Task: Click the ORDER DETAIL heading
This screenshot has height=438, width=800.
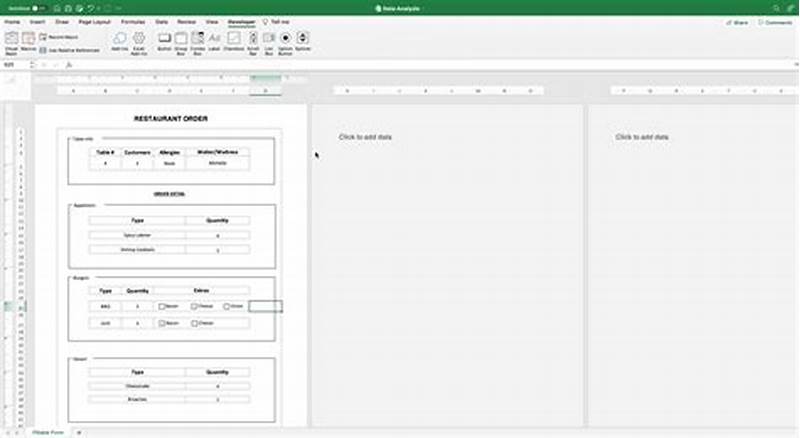Action: click(169, 194)
